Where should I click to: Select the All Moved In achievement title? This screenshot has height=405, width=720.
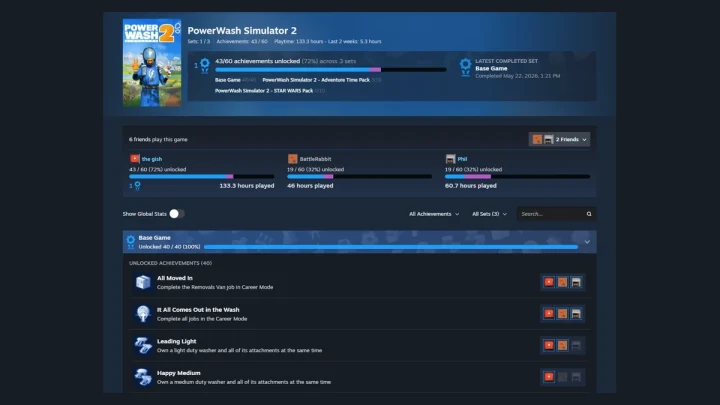coord(174,278)
